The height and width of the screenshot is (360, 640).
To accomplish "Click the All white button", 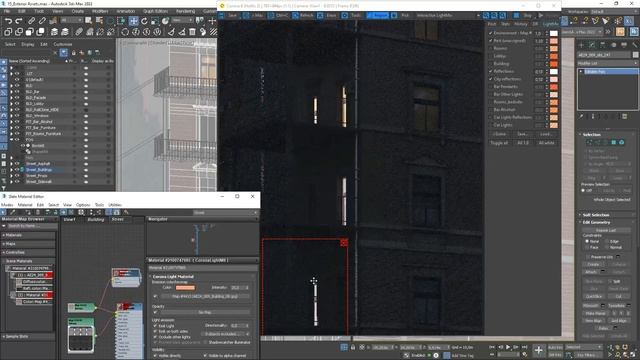I will point(546,143).
